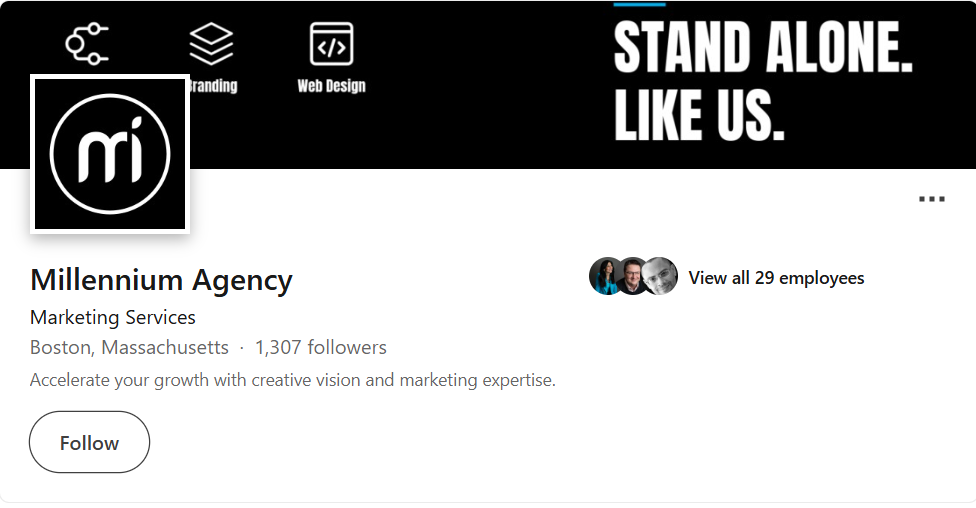The width and height of the screenshot is (976, 508).
Task: Click the third grayscale employee avatar
Action: coord(660,277)
